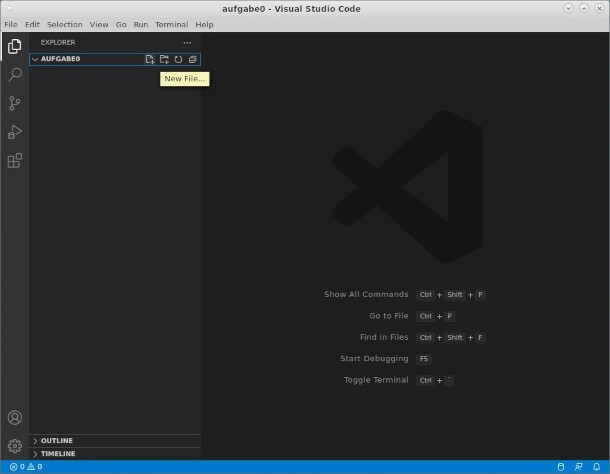This screenshot has width=610, height=474.
Task: Open the File menu
Action: click(11, 25)
